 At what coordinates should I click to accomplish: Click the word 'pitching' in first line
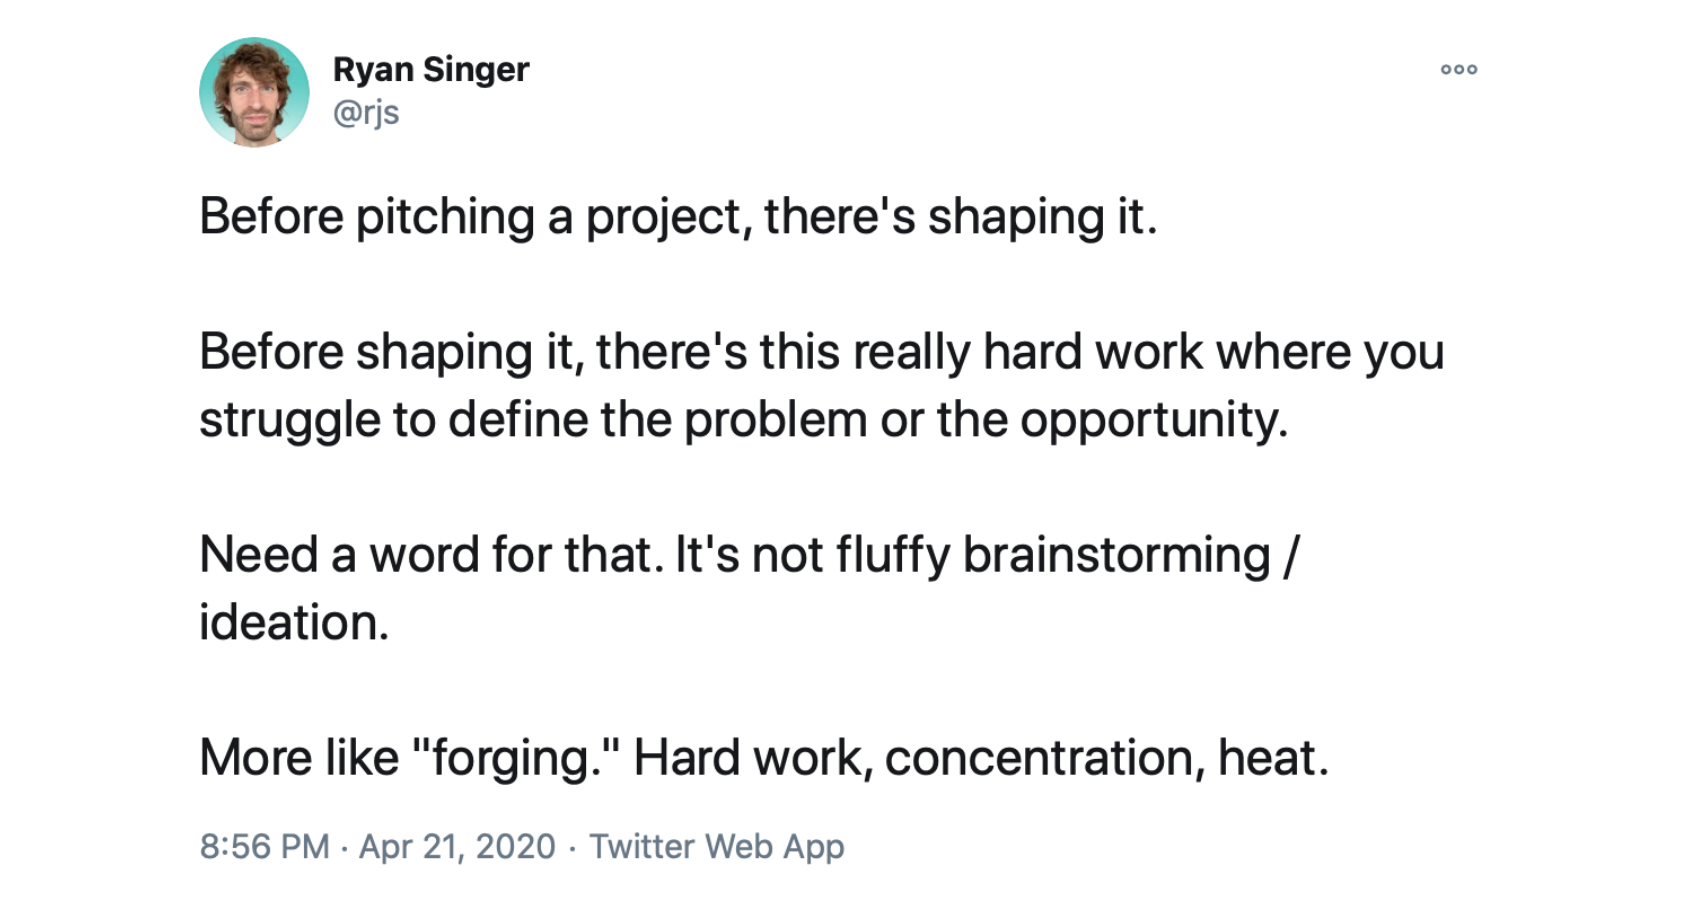[445, 217]
